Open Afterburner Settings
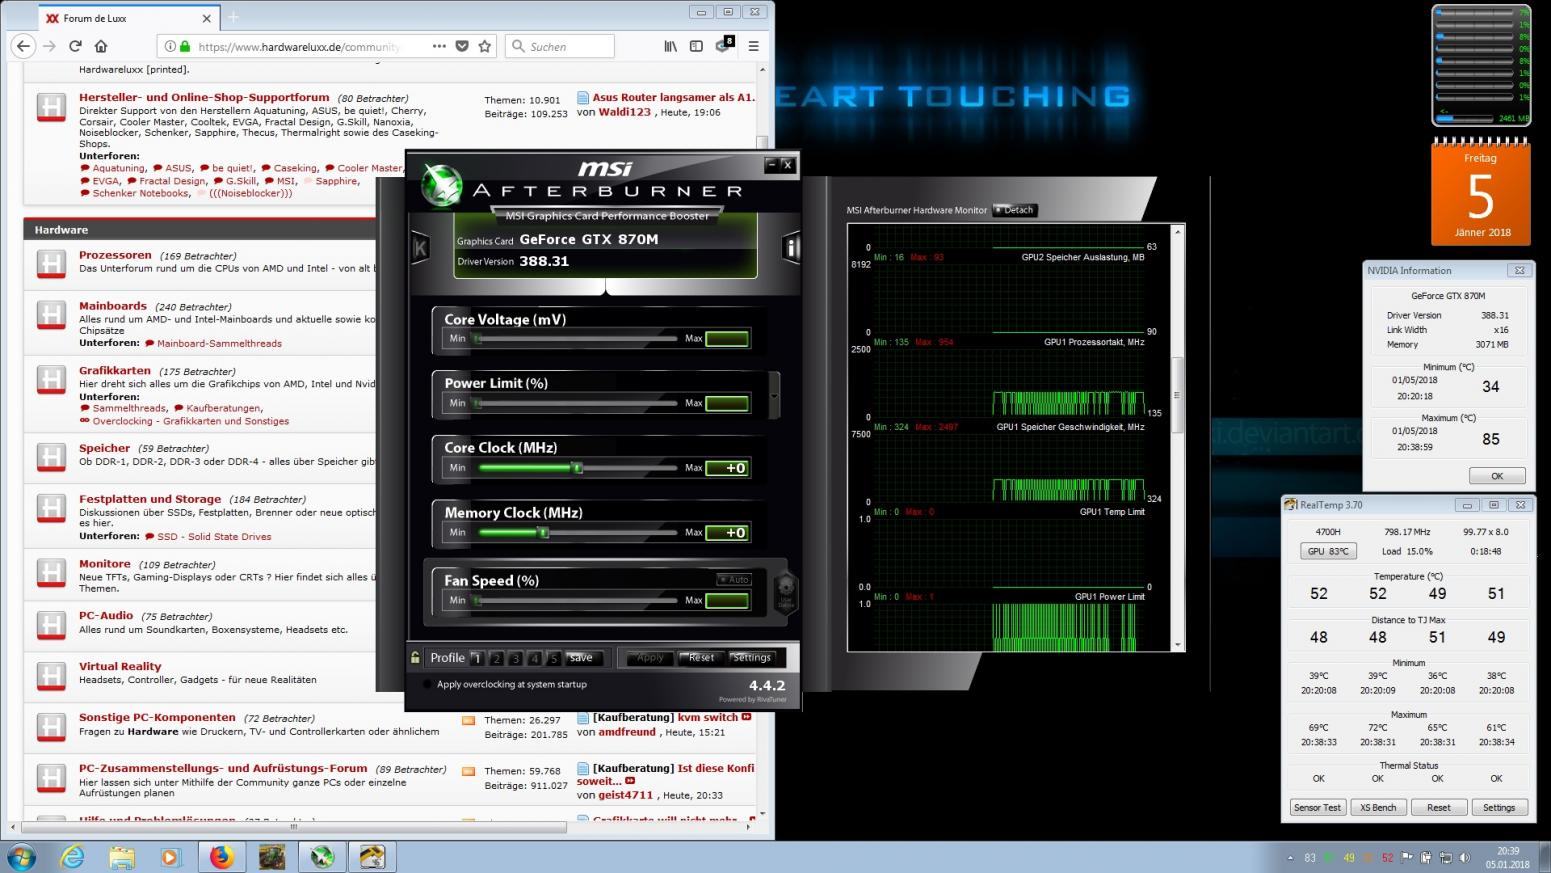1551x873 pixels. click(x=751, y=658)
